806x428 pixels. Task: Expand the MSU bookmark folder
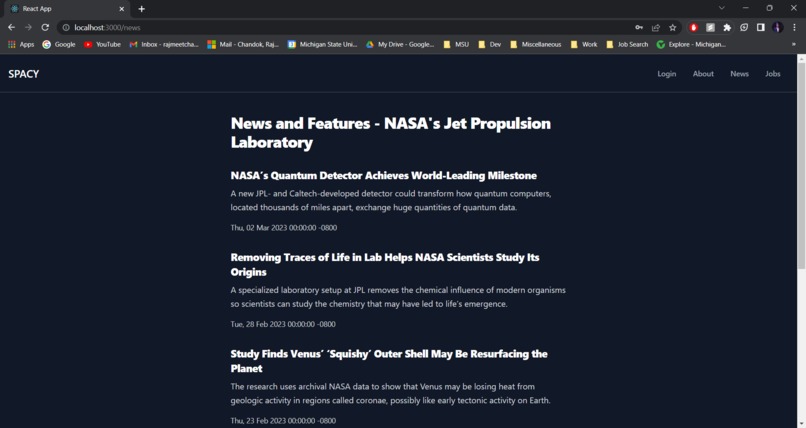pyautogui.click(x=456, y=45)
